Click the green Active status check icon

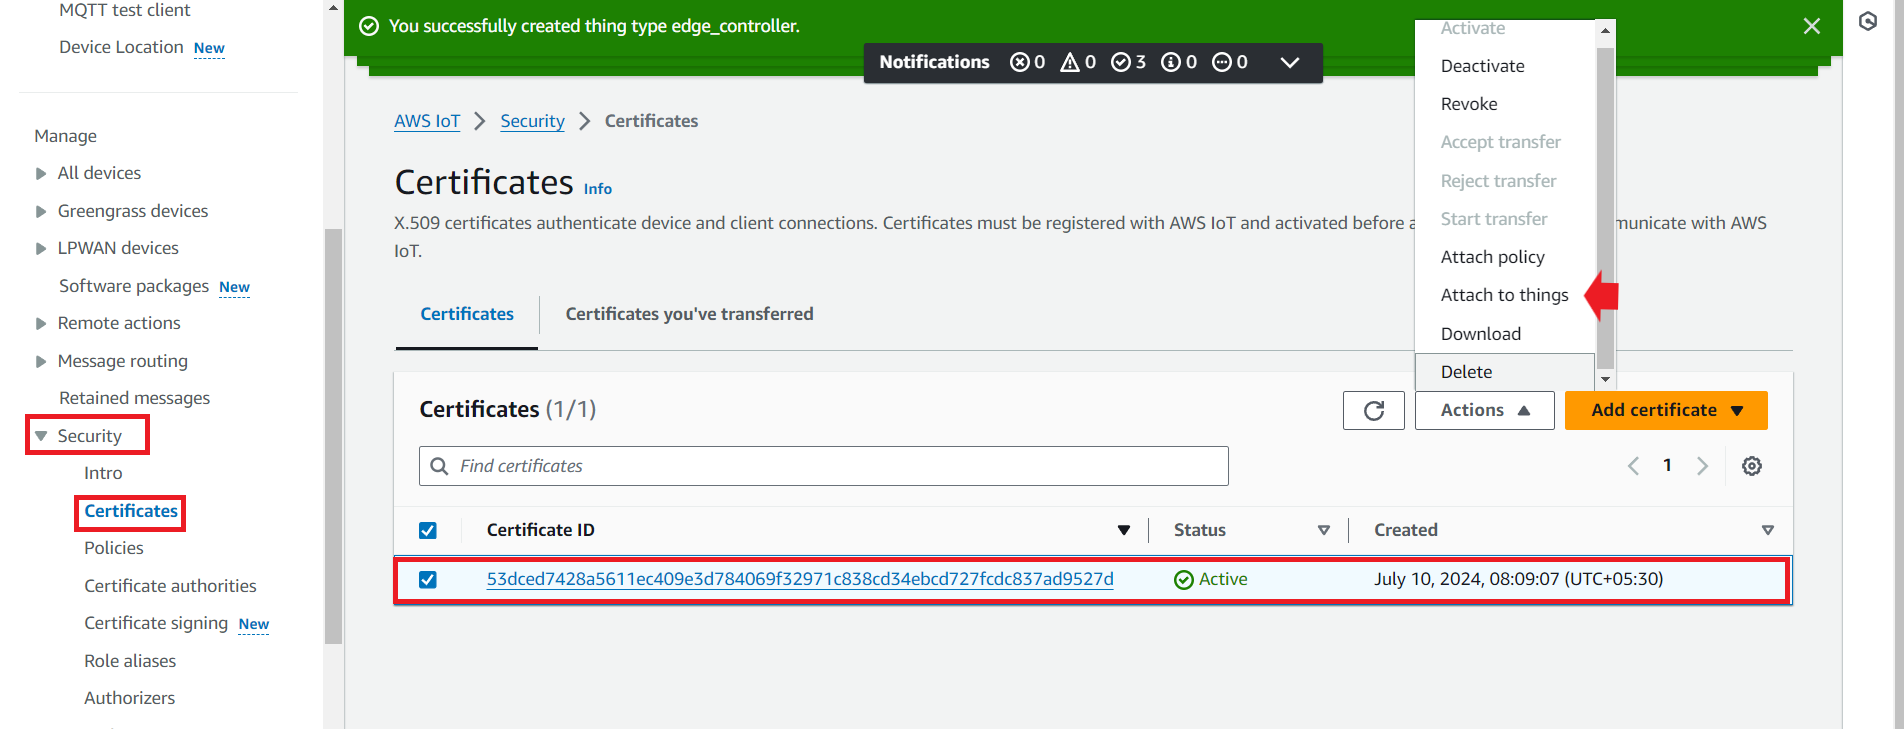[x=1184, y=580]
